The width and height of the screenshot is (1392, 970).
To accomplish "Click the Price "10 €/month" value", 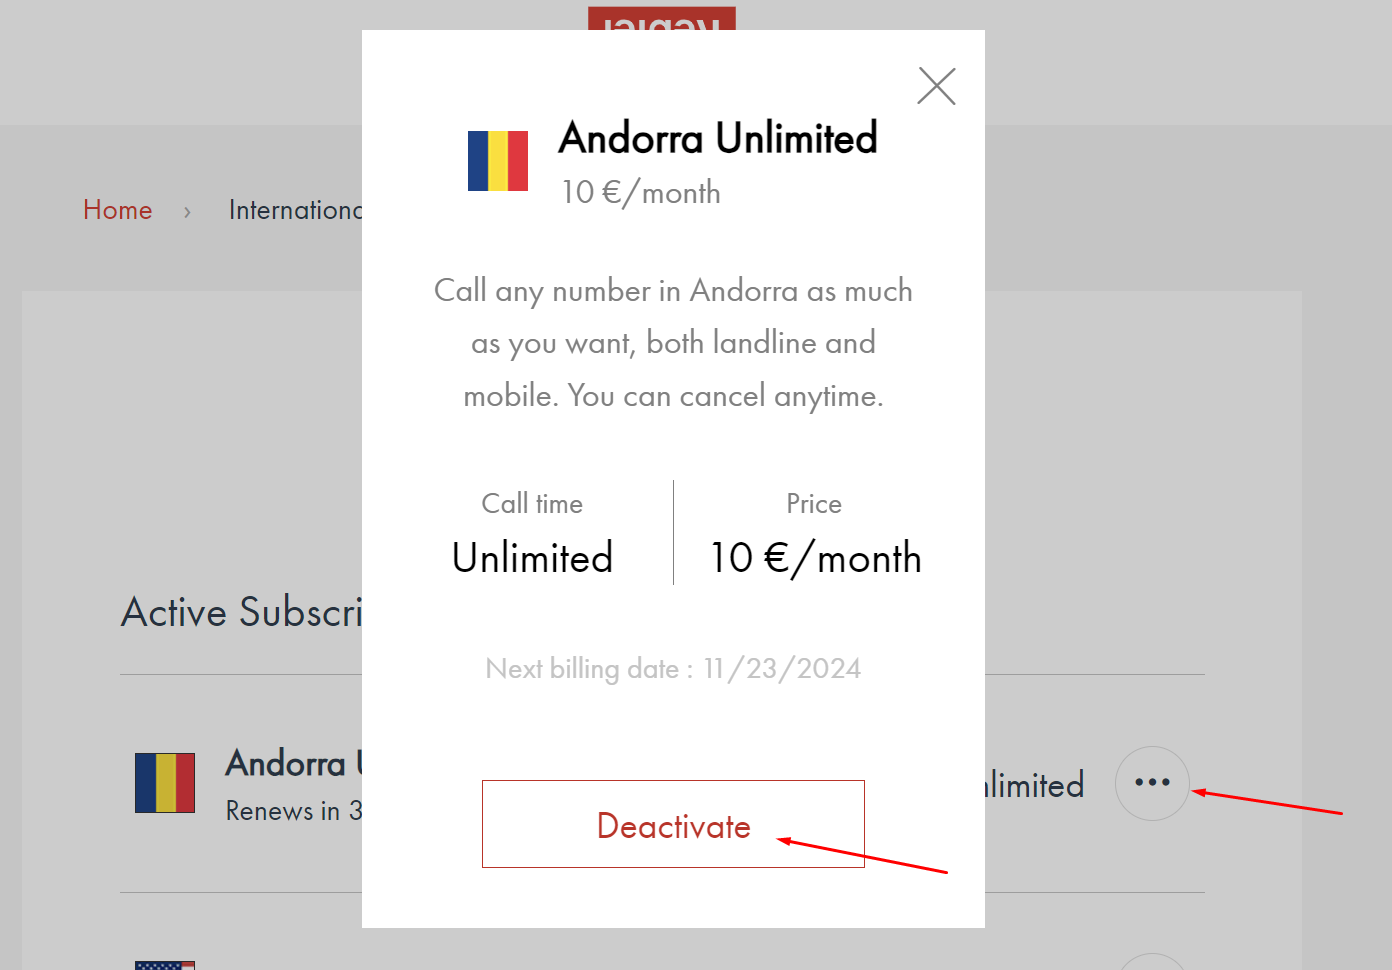I will tap(815, 558).
